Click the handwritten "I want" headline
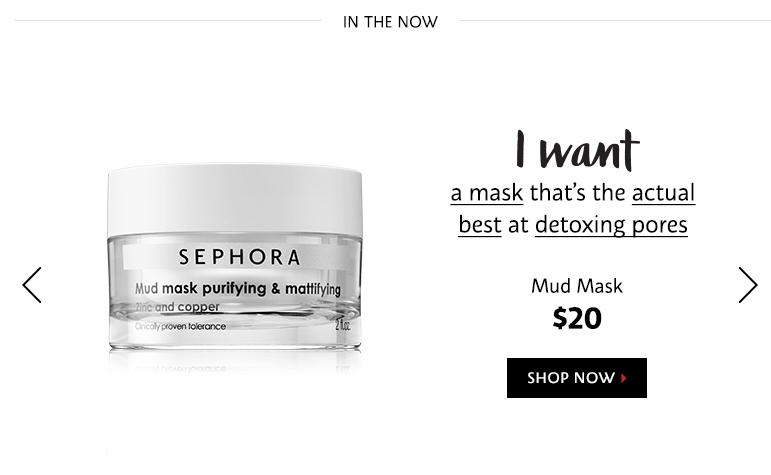771x475 pixels. click(577, 150)
